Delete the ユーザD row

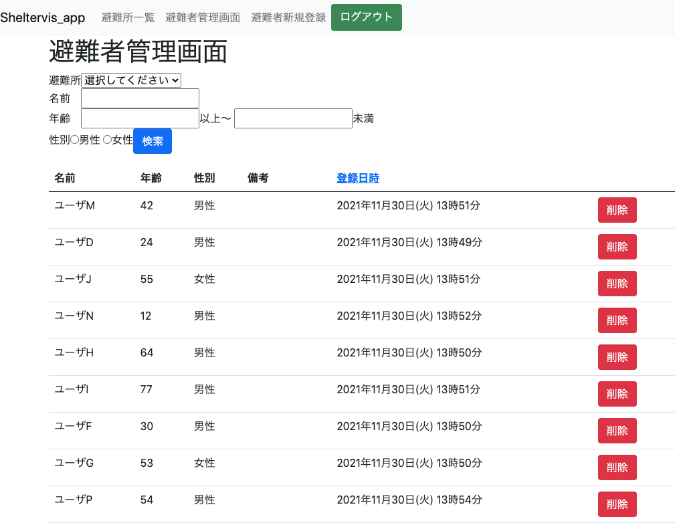point(617,247)
